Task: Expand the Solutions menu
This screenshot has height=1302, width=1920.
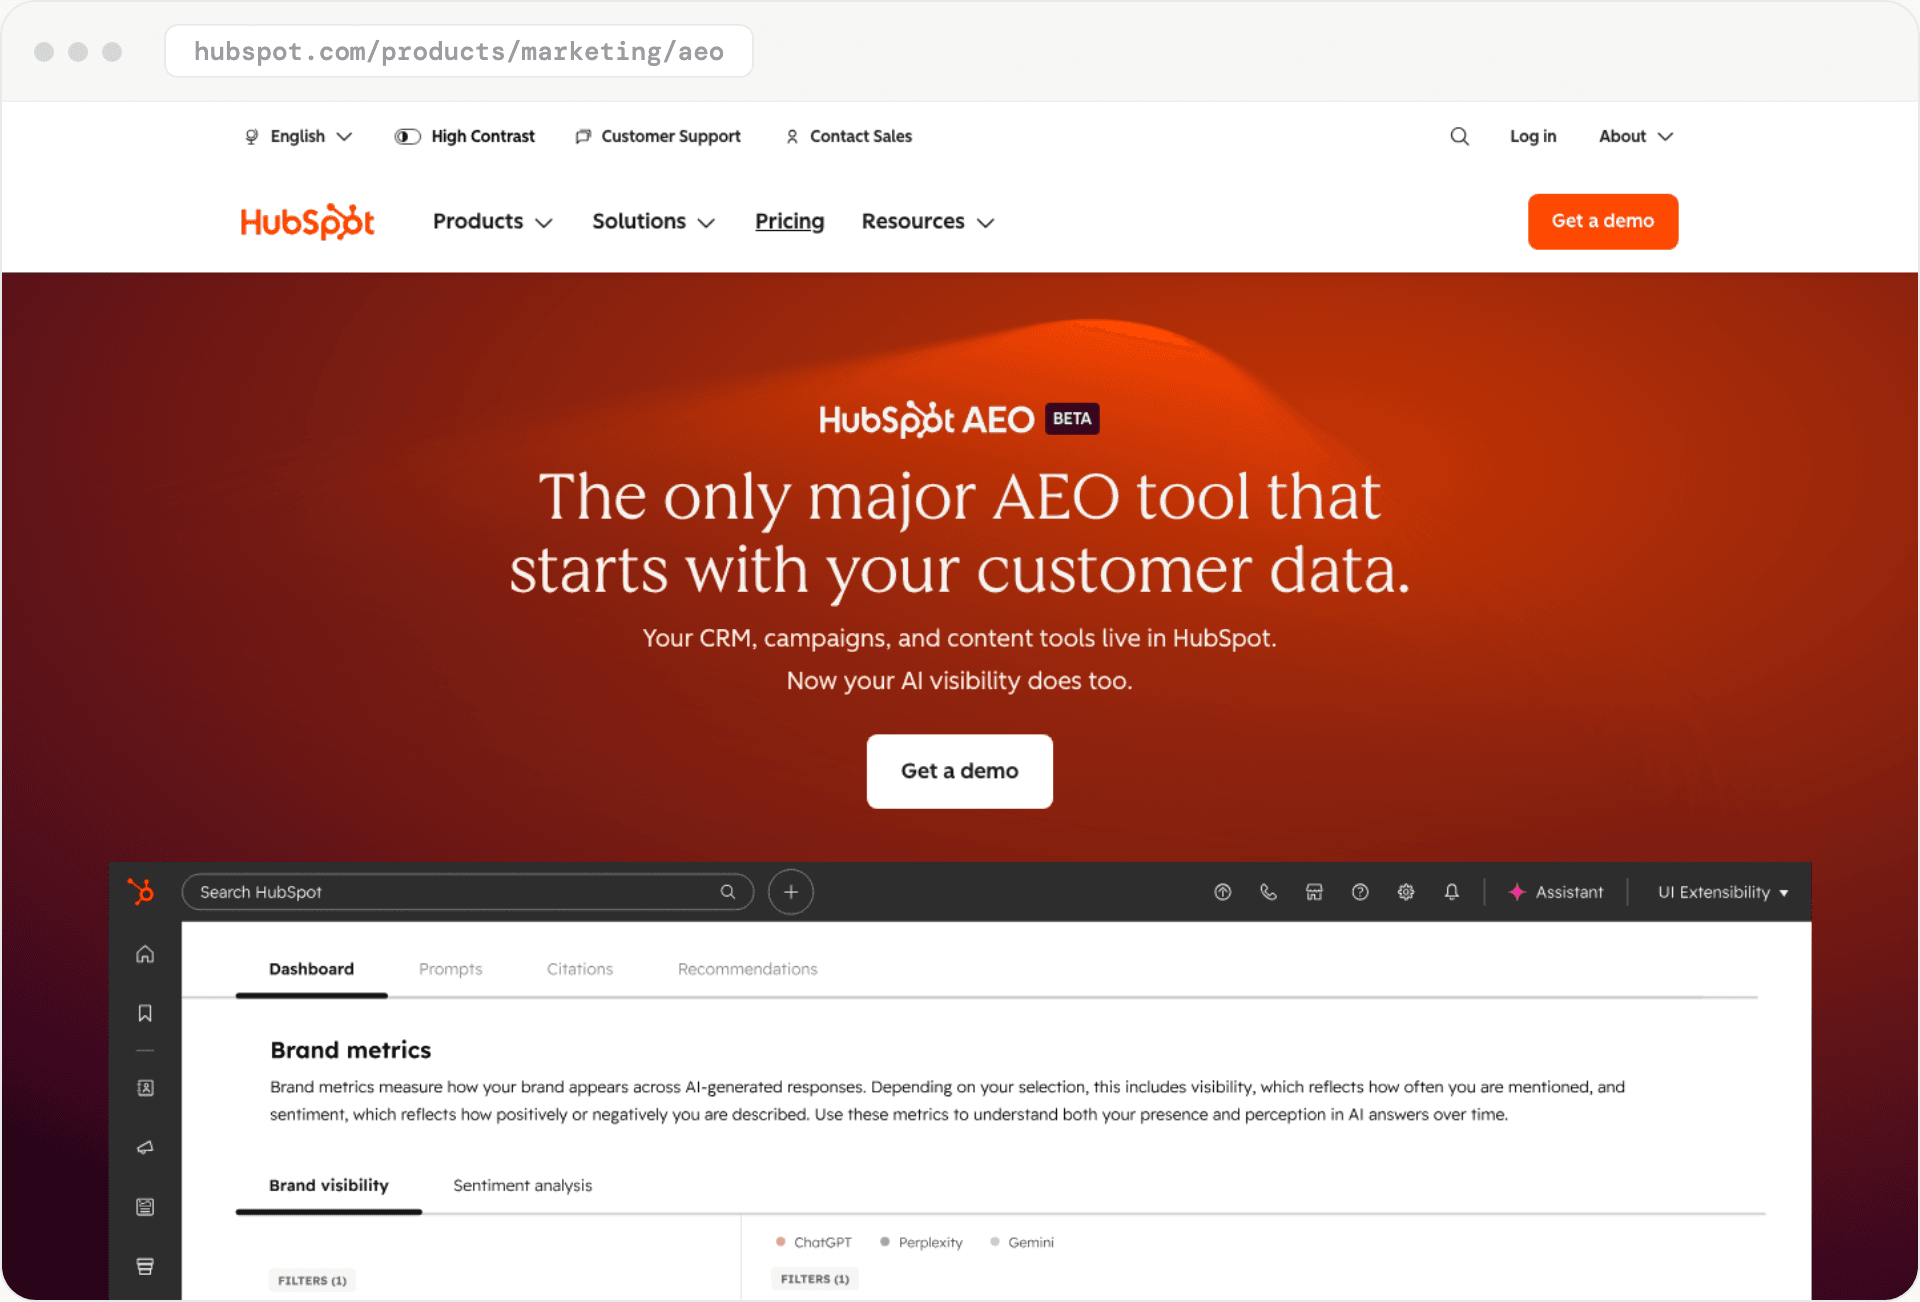Action: click(654, 222)
